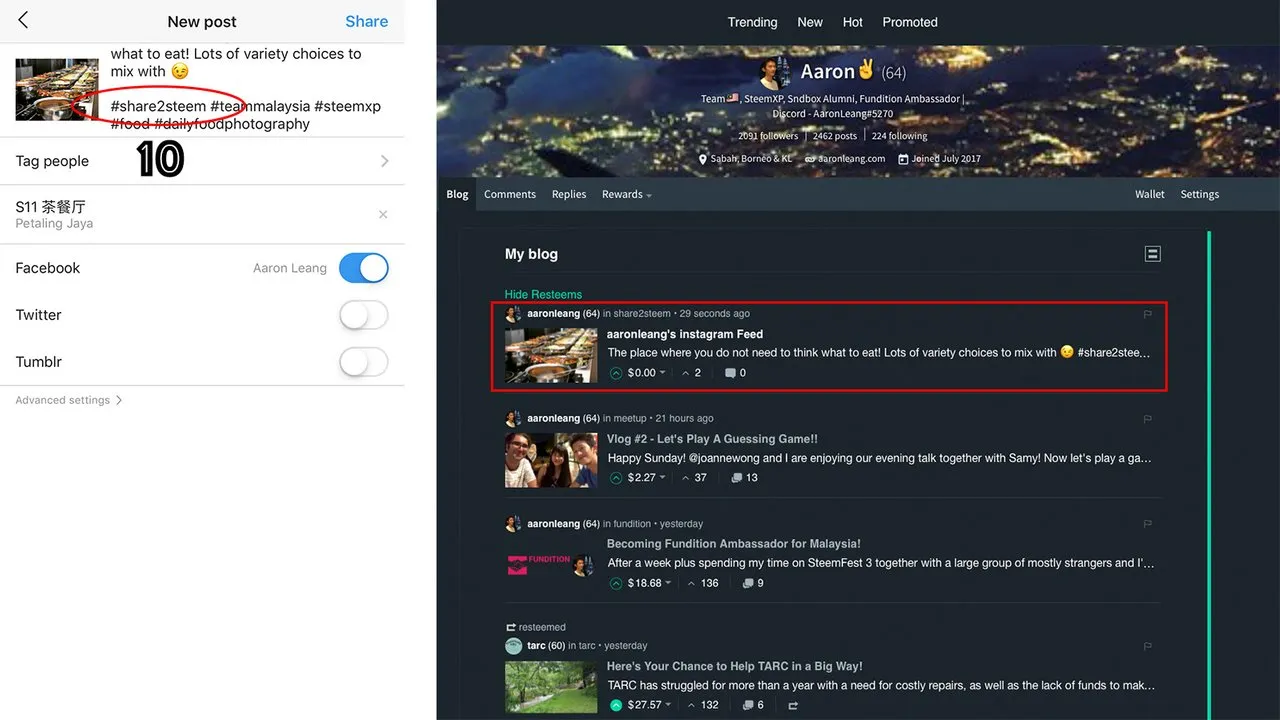The image size is (1280, 720).
Task: Open the Promoted tab on Steemit
Action: tap(910, 22)
